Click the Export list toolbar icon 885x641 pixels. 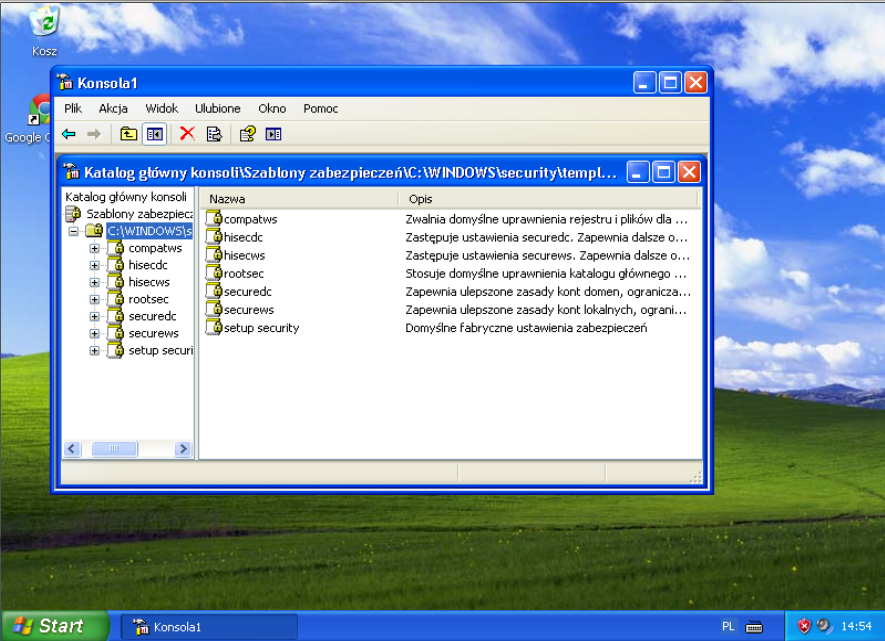tap(214, 134)
